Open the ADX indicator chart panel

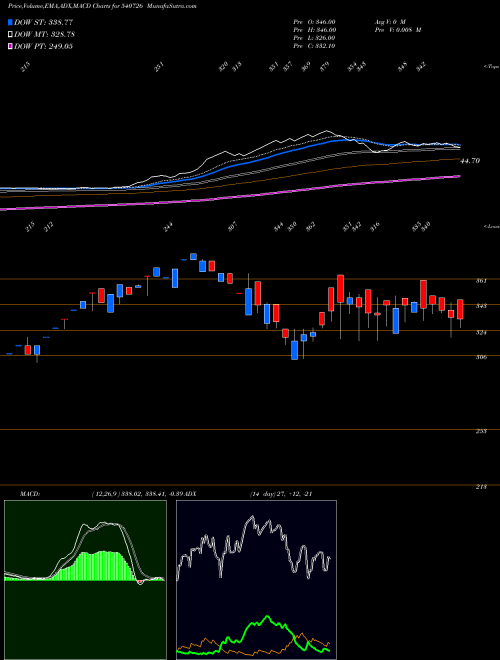point(256,580)
